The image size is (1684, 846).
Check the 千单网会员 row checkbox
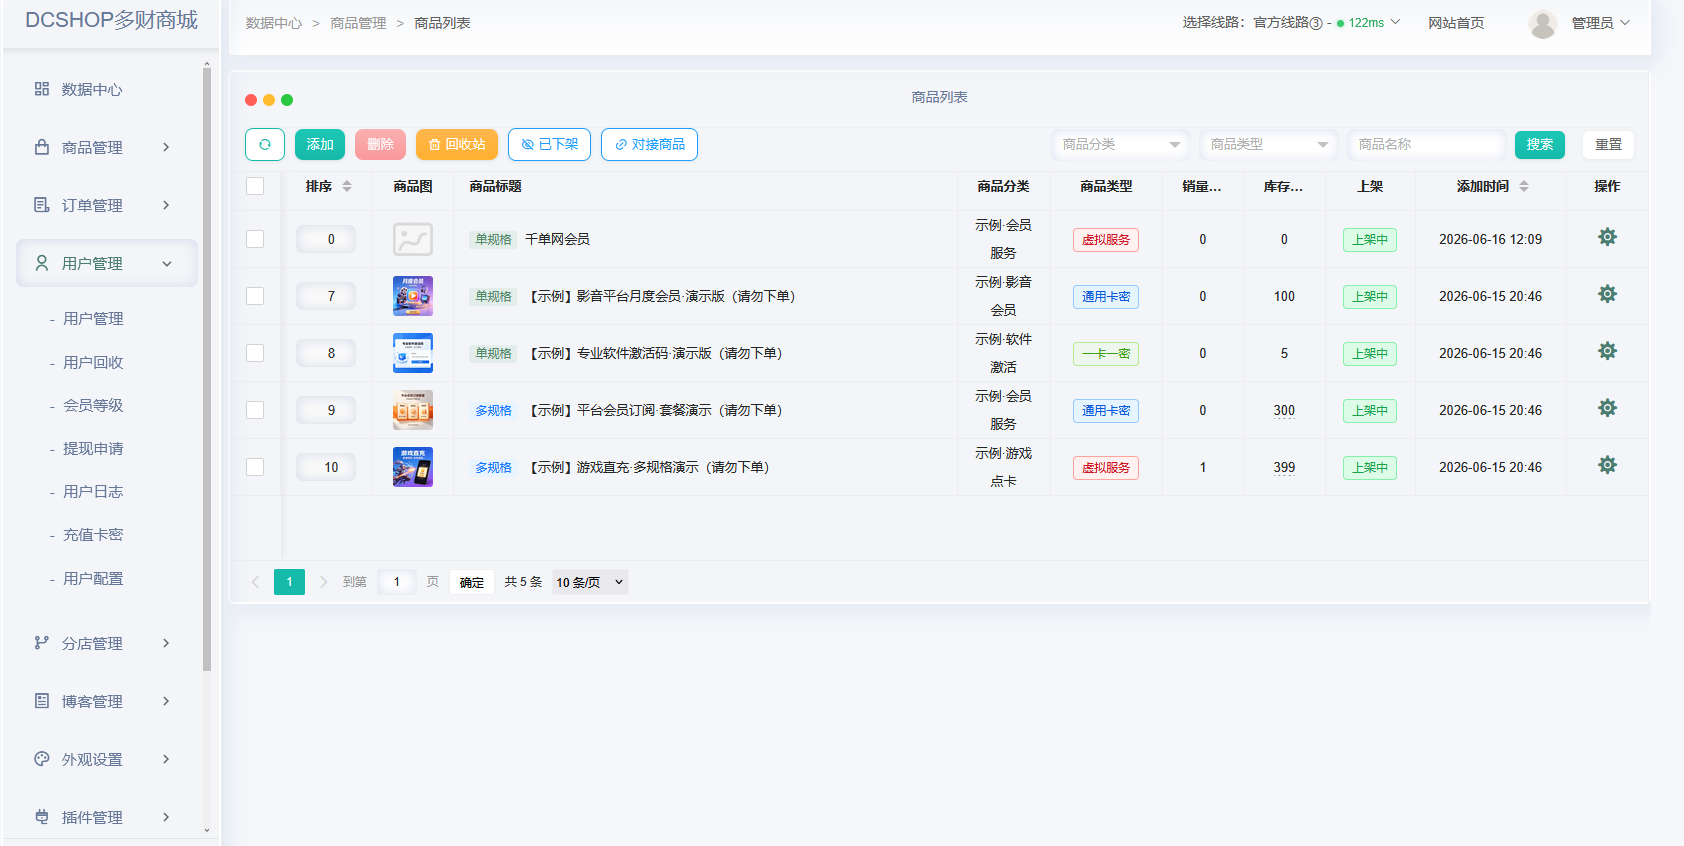point(255,239)
